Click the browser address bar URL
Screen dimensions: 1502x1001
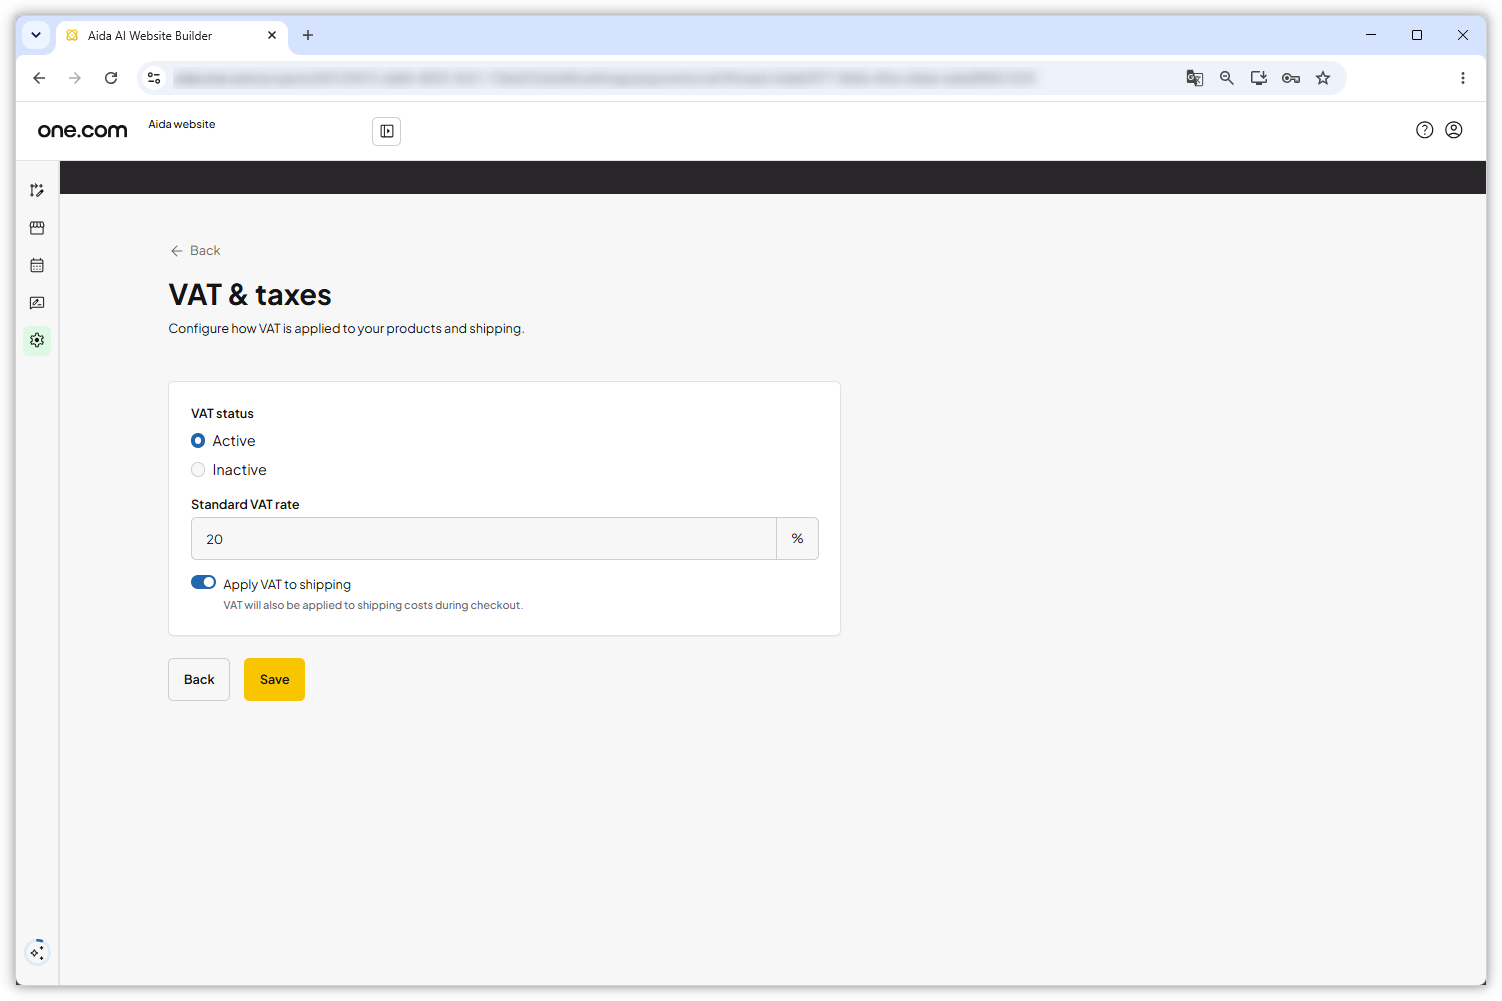tap(605, 78)
